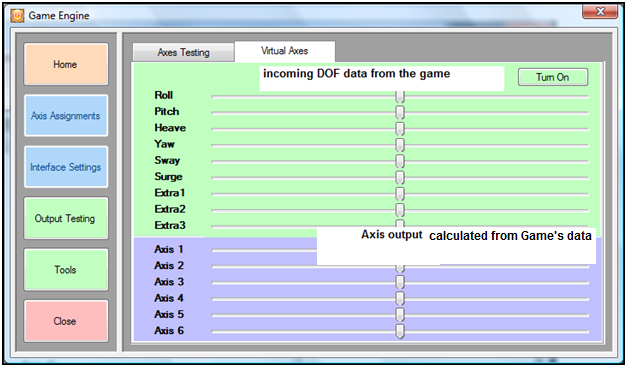Click the Heave slider thumb
This screenshot has height=367, width=627.
400,129
